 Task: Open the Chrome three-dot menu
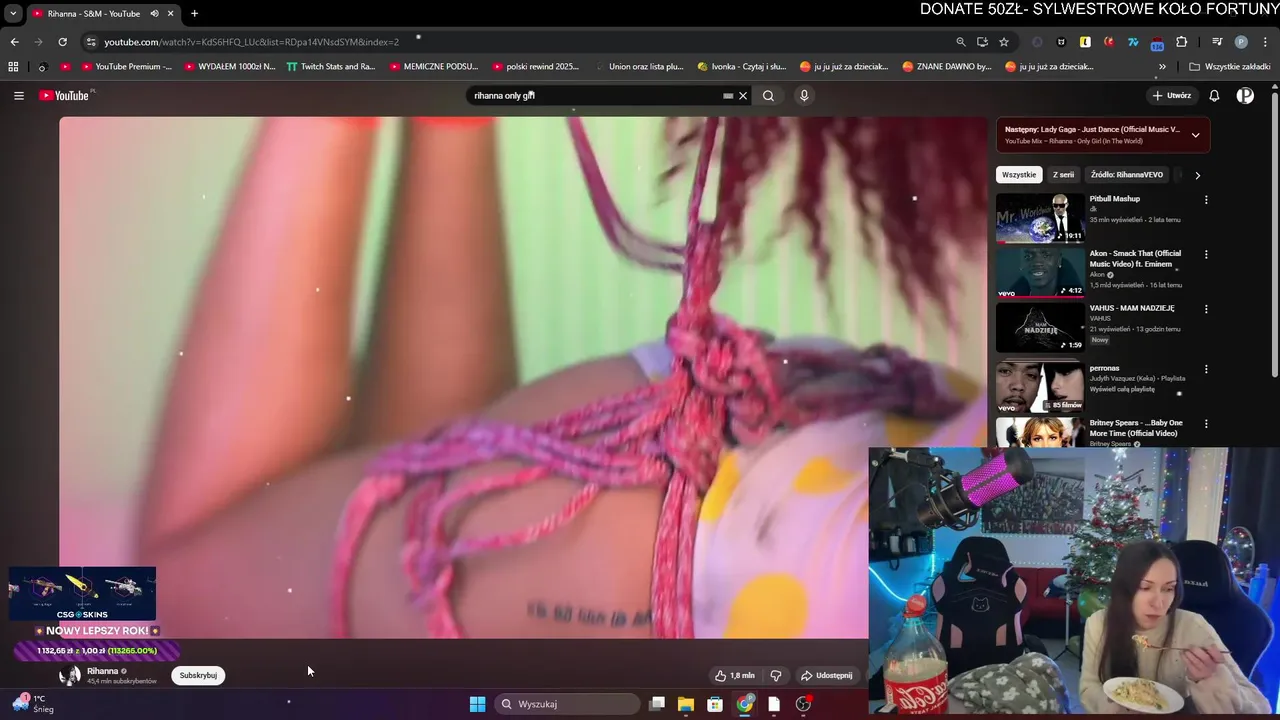1264,42
